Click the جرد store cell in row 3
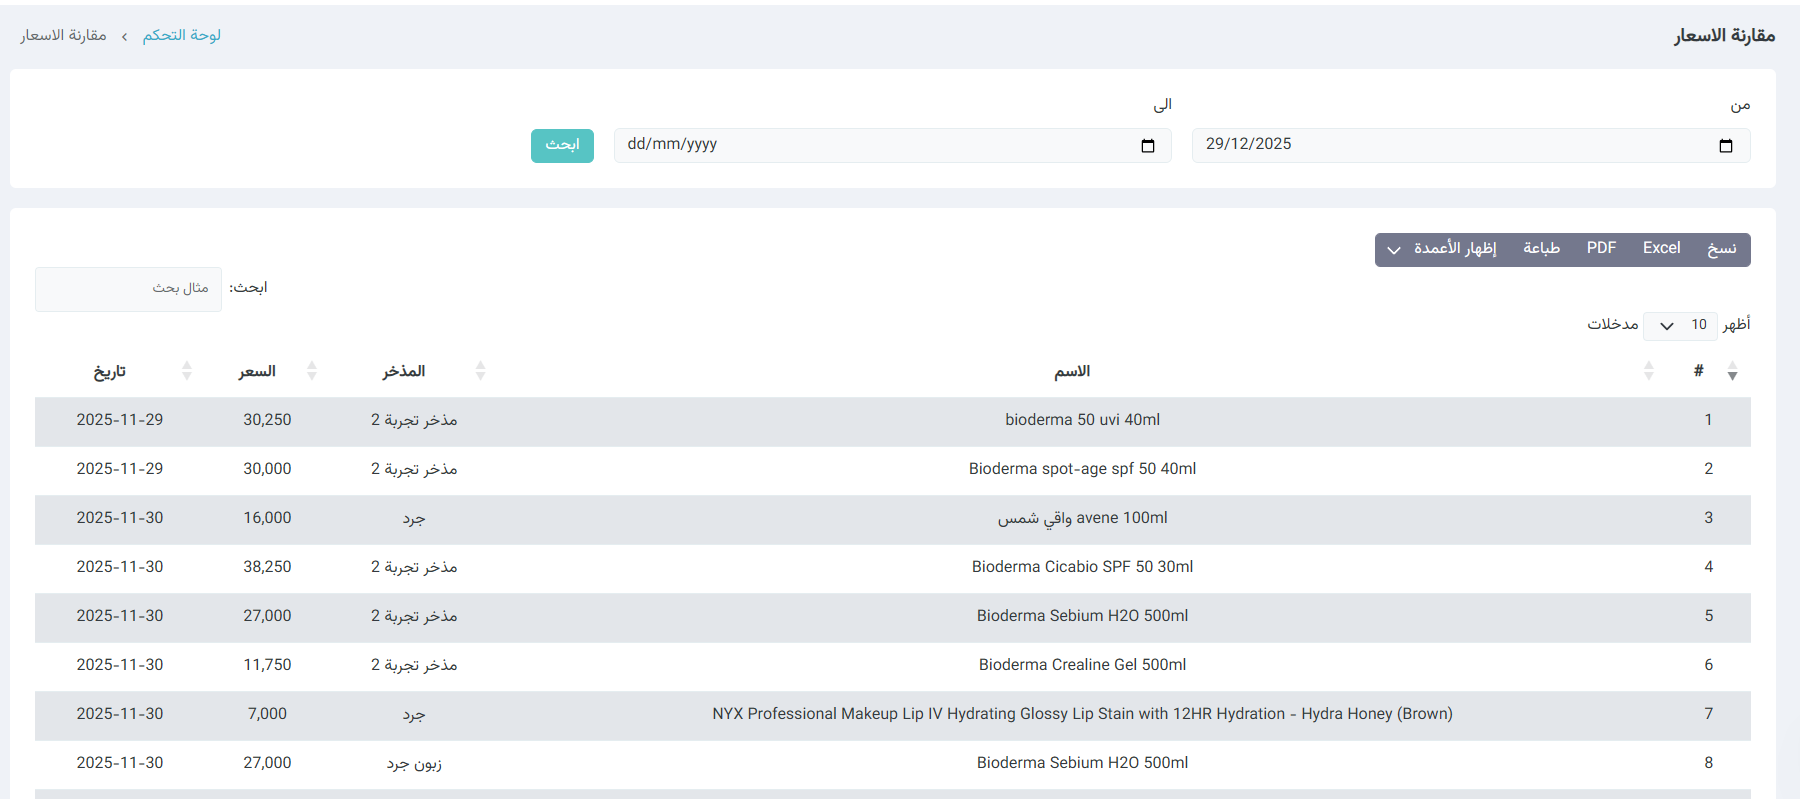The width and height of the screenshot is (1800, 799). tap(414, 519)
